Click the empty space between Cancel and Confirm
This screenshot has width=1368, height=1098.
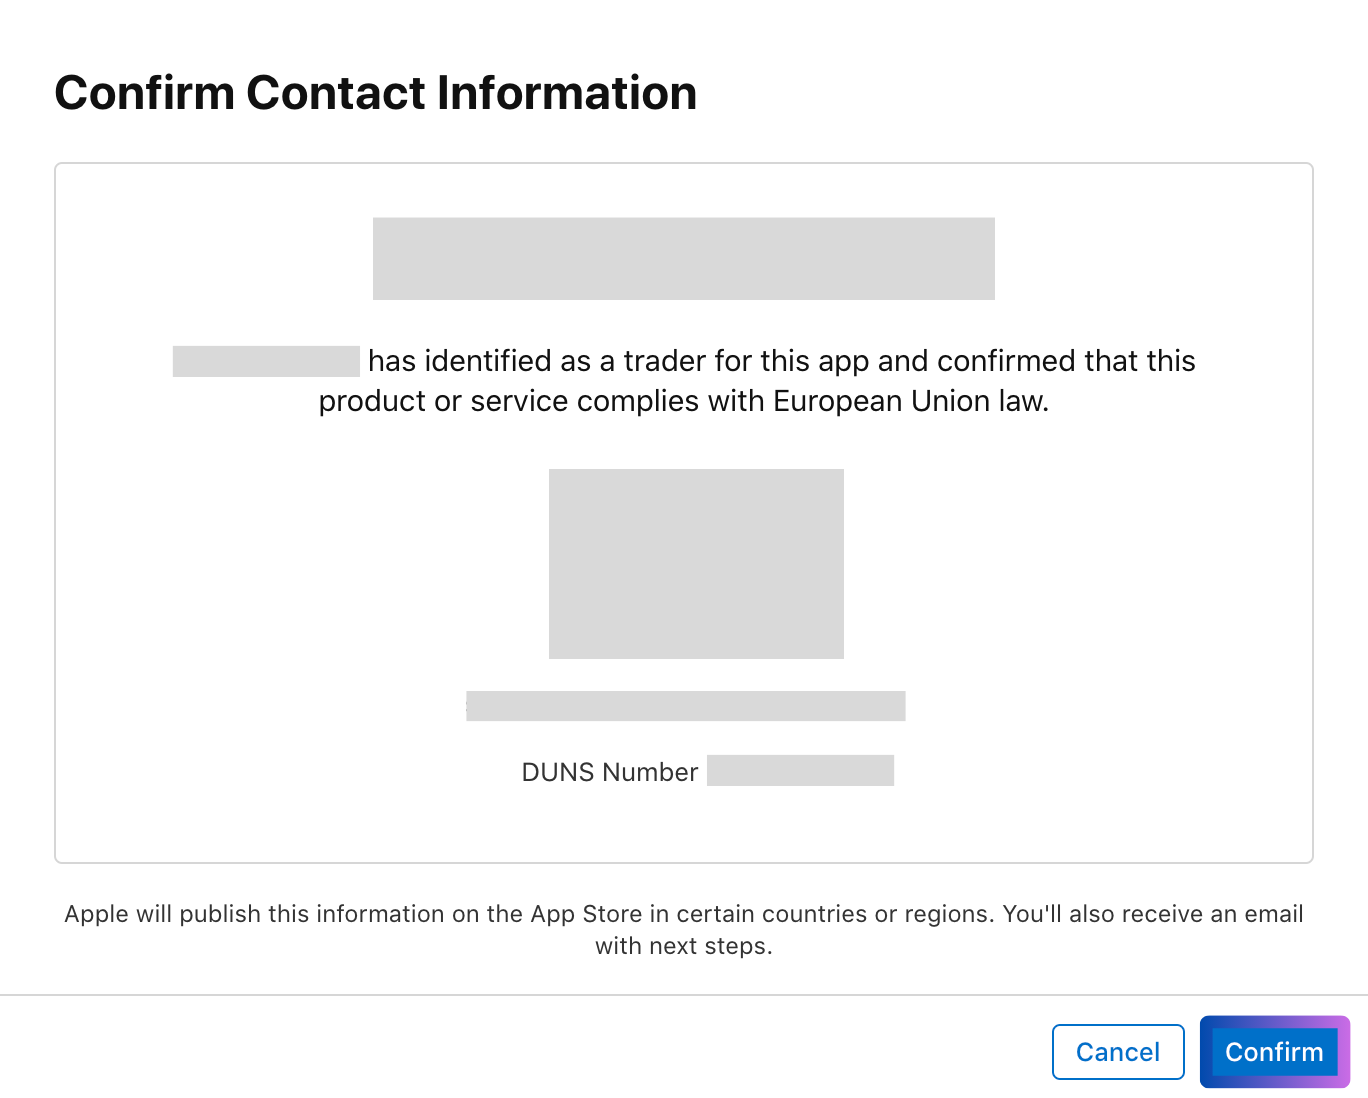pyautogui.click(x=1192, y=1051)
